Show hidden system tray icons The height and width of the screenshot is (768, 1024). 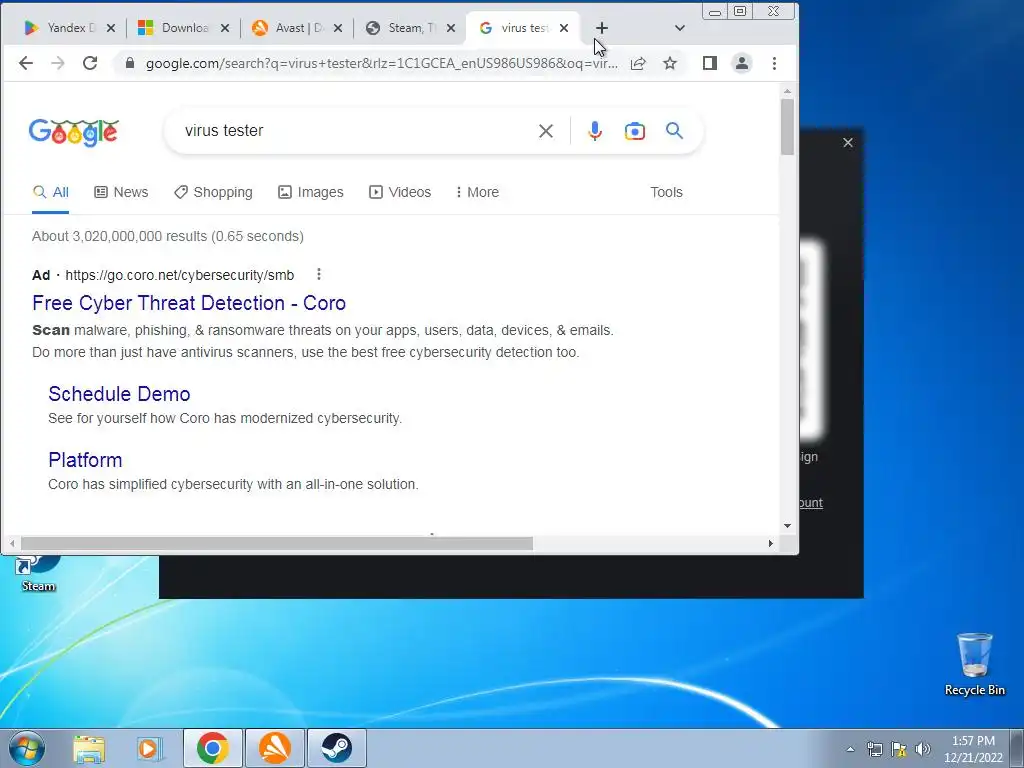pos(850,749)
